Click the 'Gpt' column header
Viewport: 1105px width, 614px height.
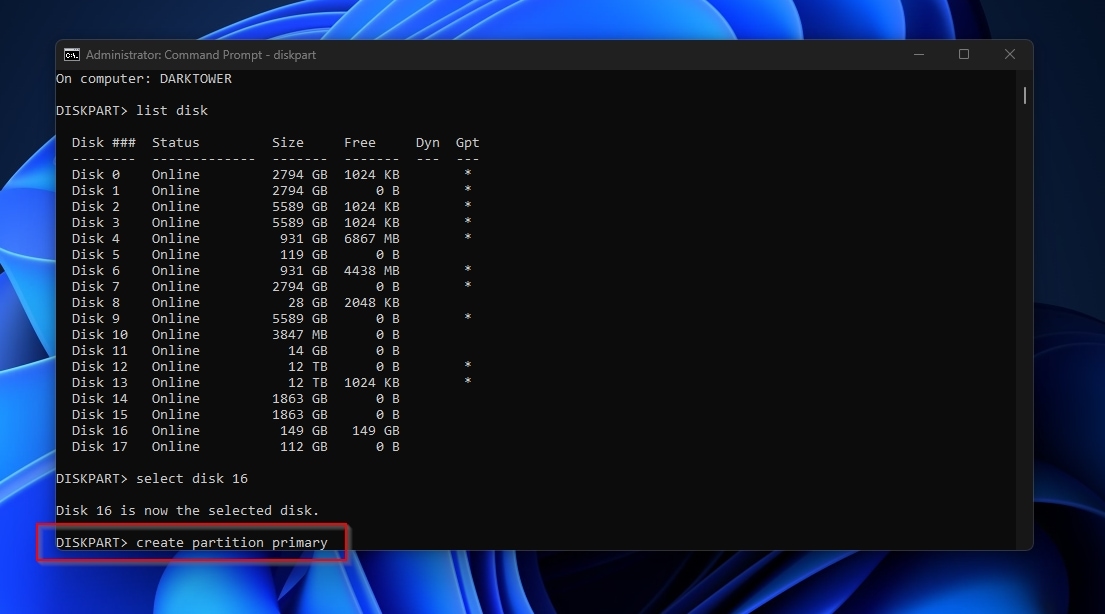click(467, 142)
